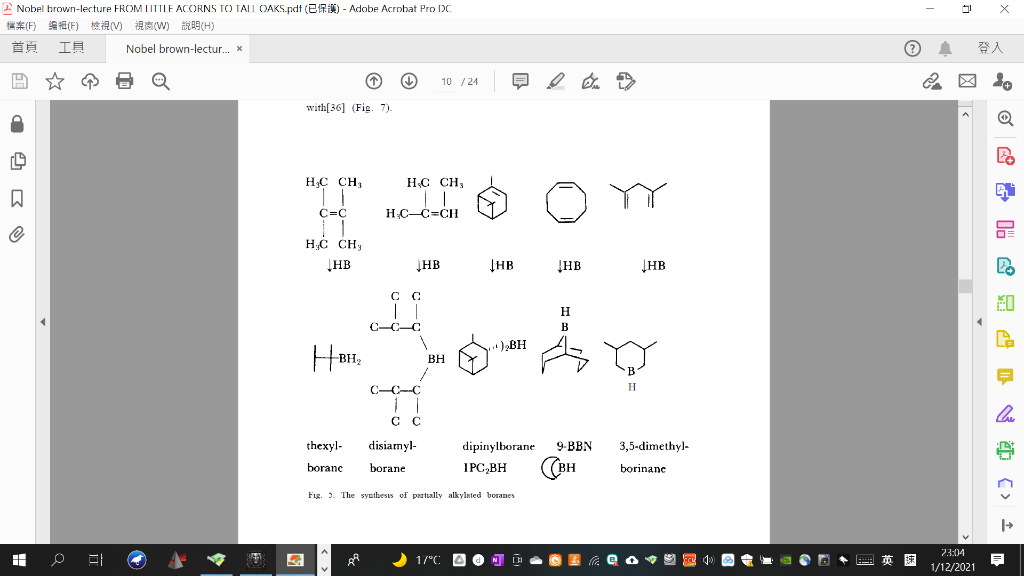This screenshot has height=576, width=1024.
Task: Click the sign-in button 登入
Action: click(990, 48)
